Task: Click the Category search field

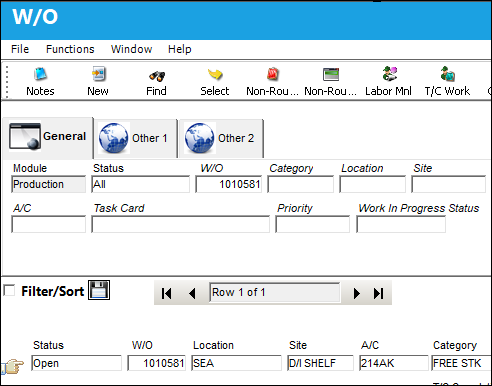Action: tap(301, 184)
